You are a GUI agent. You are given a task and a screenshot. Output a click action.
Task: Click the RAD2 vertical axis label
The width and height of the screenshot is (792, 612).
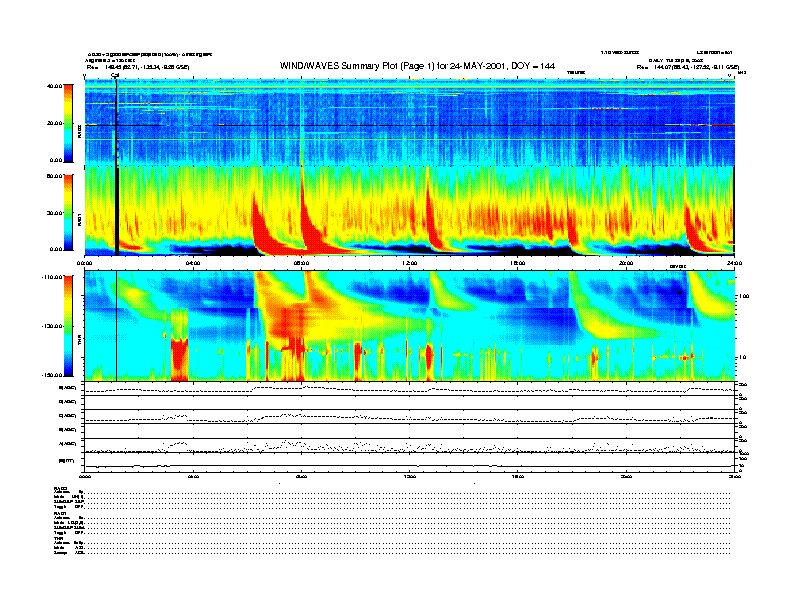79,132
